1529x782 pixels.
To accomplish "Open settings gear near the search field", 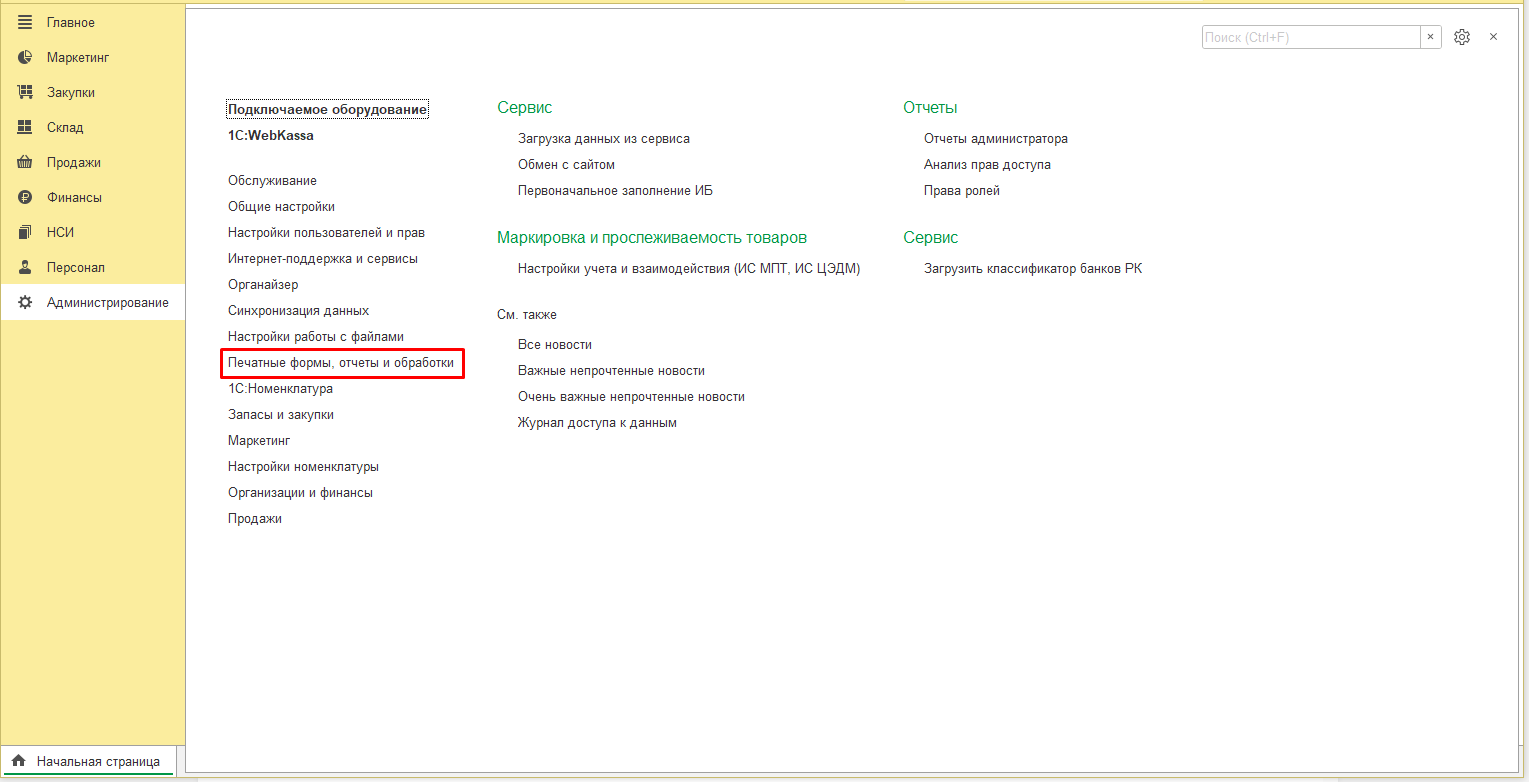I will pyautogui.click(x=1462, y=37).
